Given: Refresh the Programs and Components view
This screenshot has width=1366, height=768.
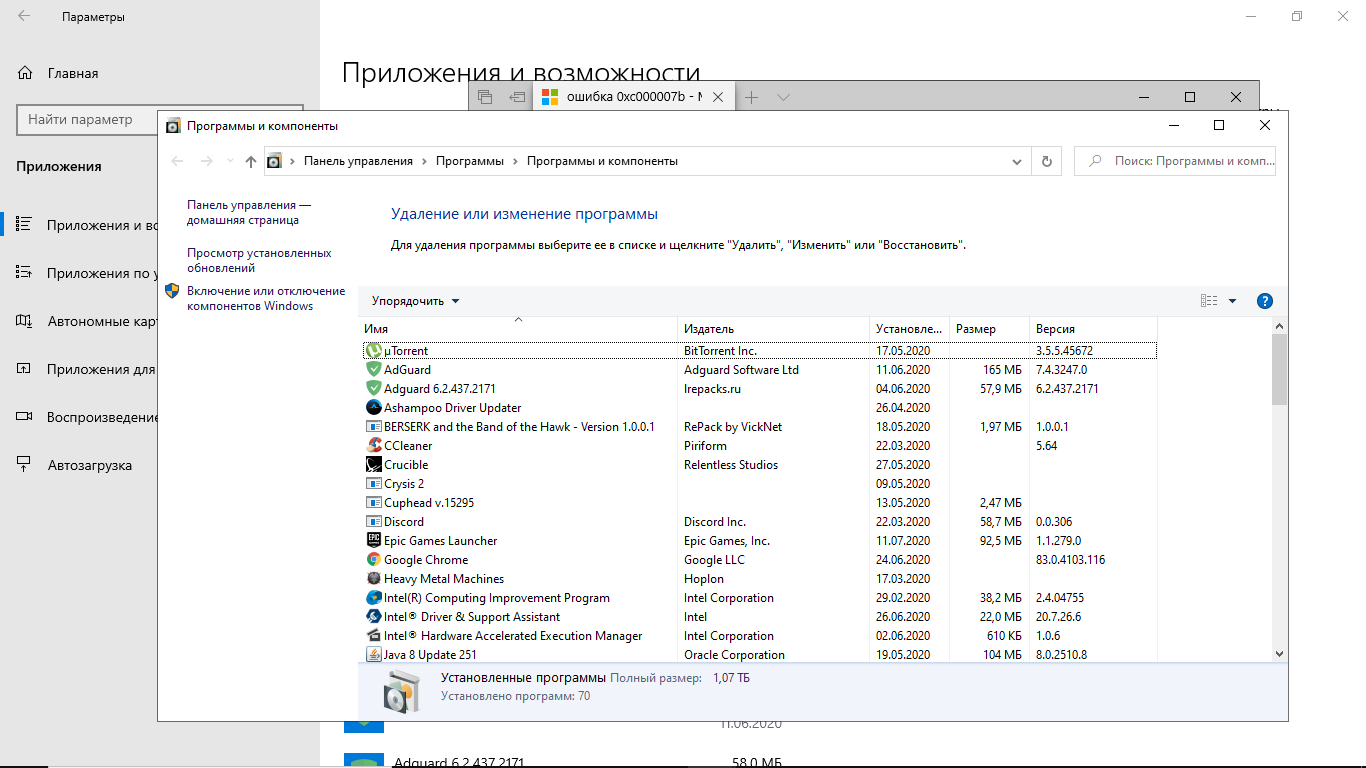Looking at the screenshot, I should [x=1047, y=161].
